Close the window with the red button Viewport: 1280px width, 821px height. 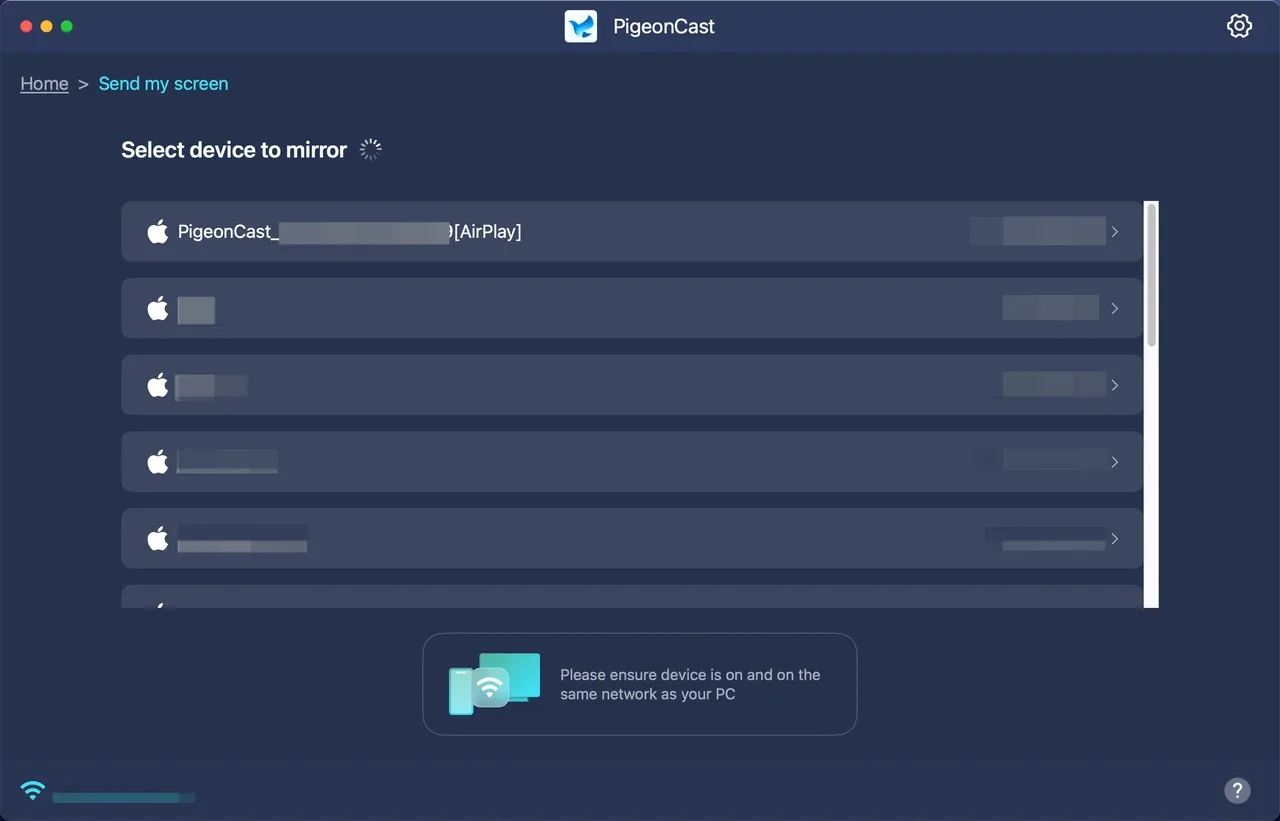coord(26,26)
